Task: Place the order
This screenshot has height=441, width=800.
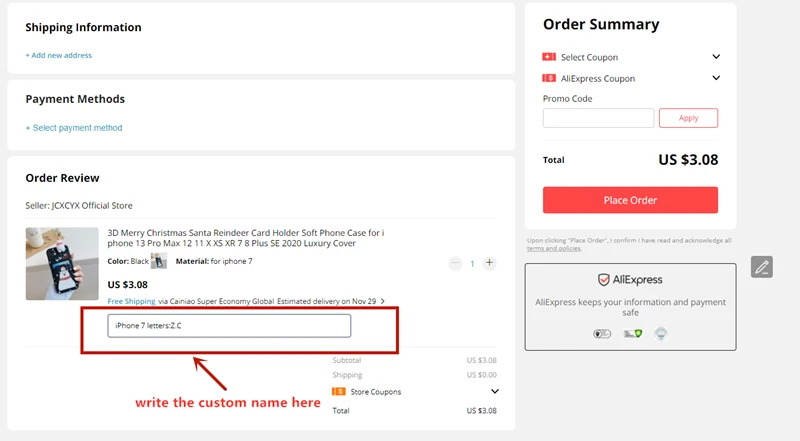Action: [630, 200]
